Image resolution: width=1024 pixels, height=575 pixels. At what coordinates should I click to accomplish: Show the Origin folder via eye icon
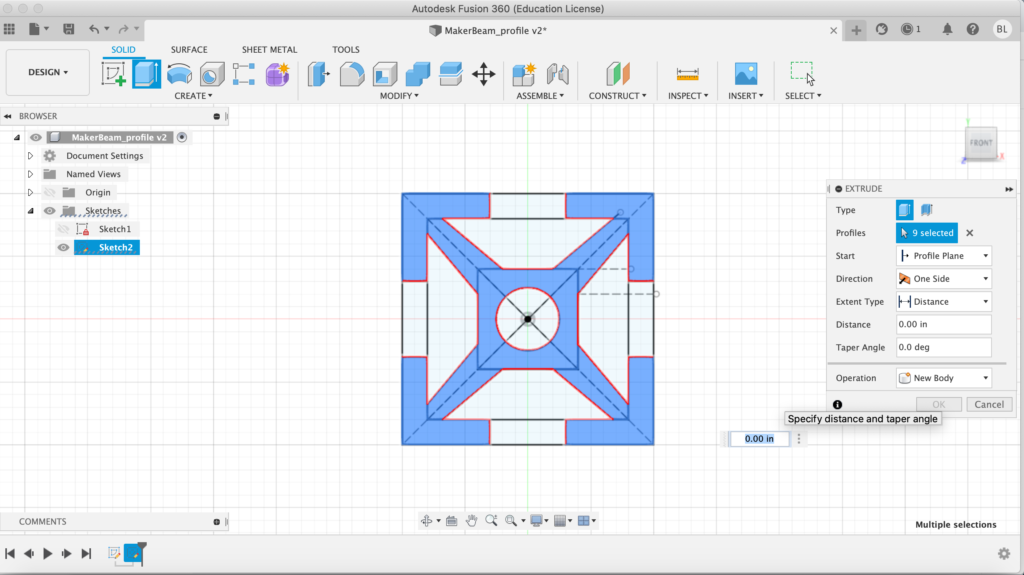(49, 192)
